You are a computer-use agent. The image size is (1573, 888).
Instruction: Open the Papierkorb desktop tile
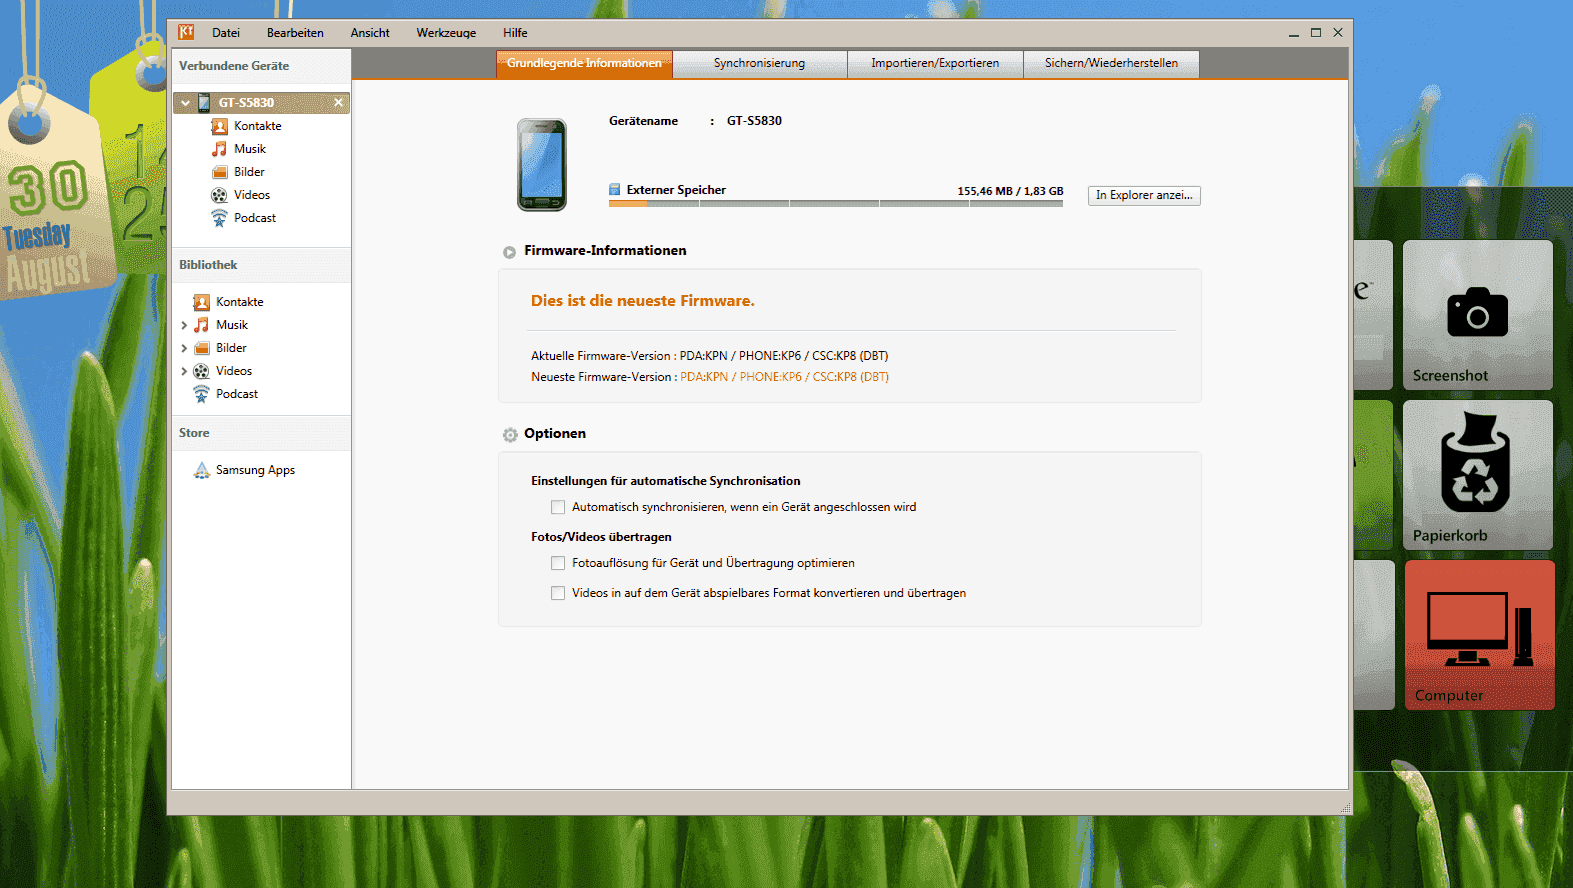point(1478,475)
